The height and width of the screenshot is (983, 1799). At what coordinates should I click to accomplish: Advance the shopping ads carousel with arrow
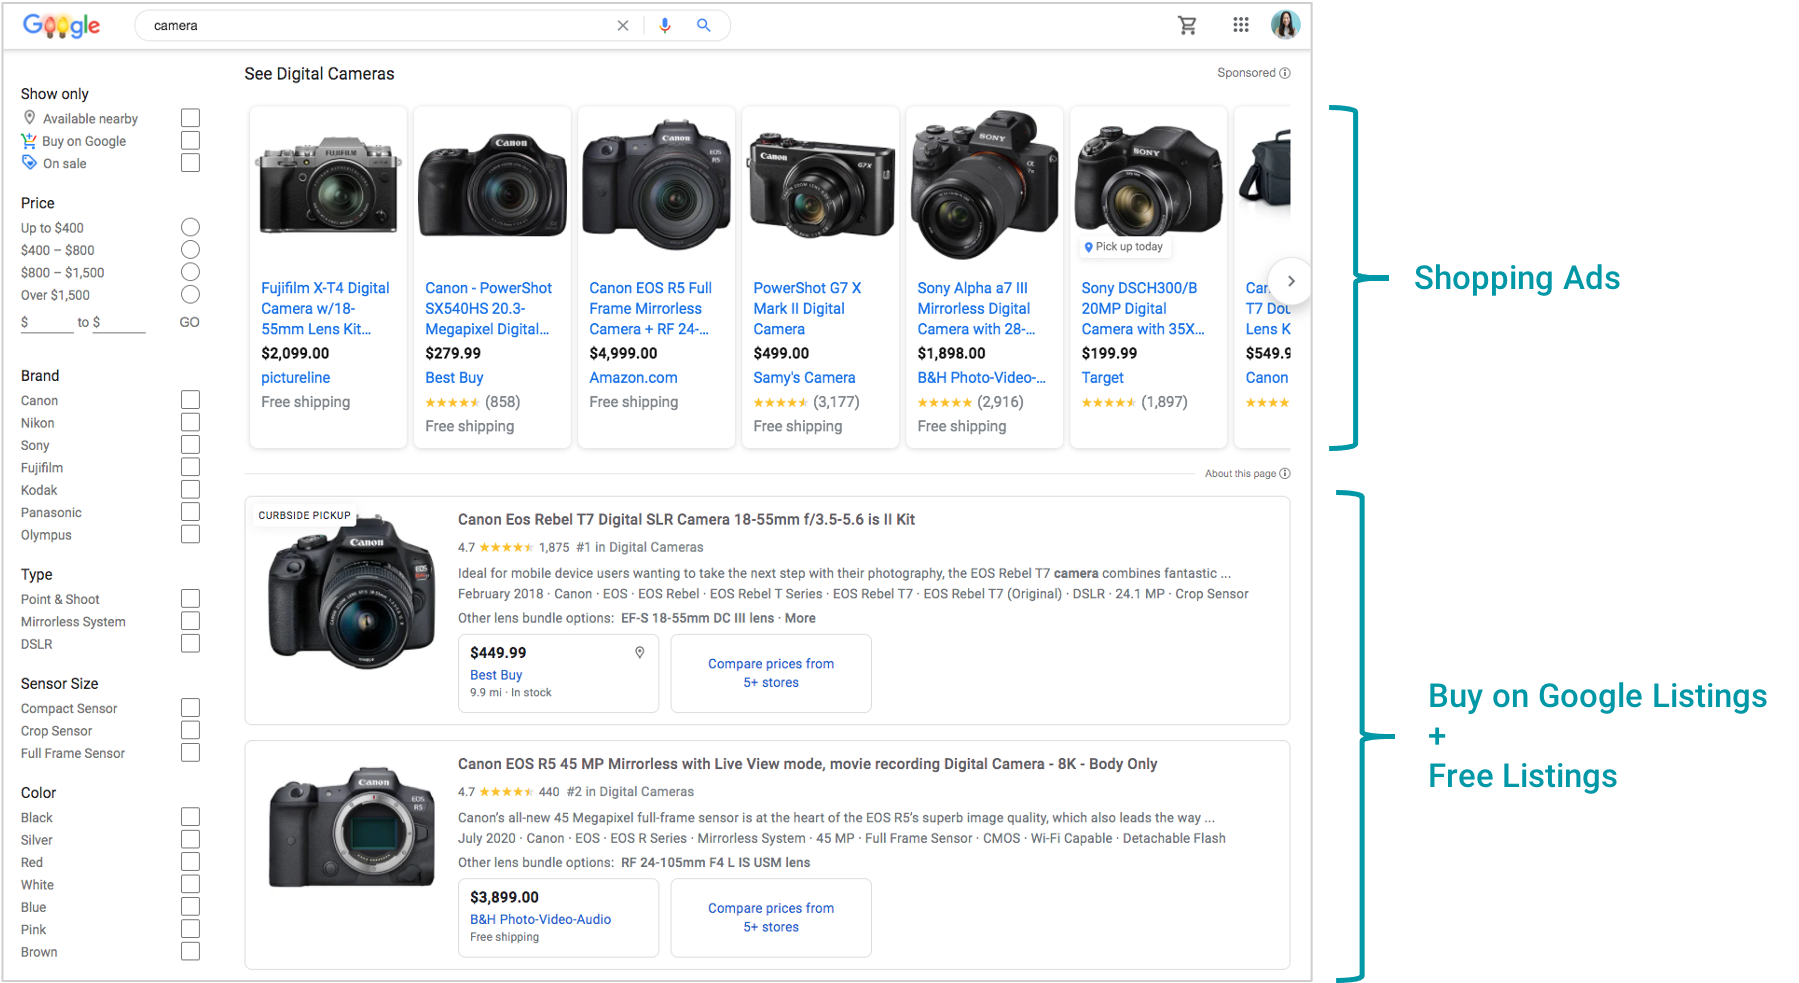point(1291,281)
